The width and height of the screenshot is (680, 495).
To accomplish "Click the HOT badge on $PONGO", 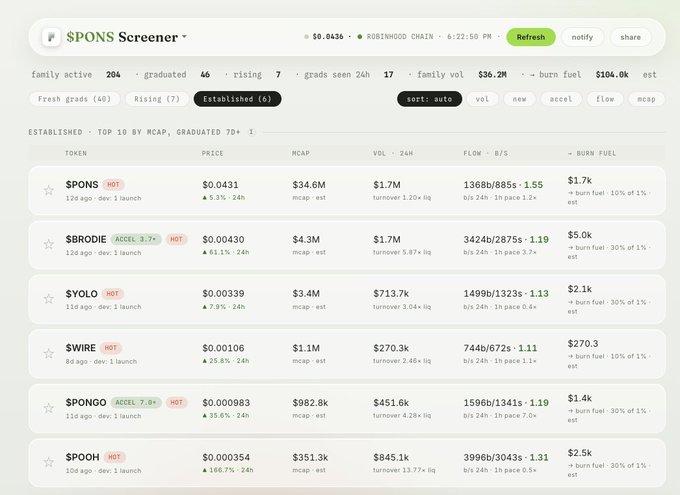I will (x=176, y=403).
